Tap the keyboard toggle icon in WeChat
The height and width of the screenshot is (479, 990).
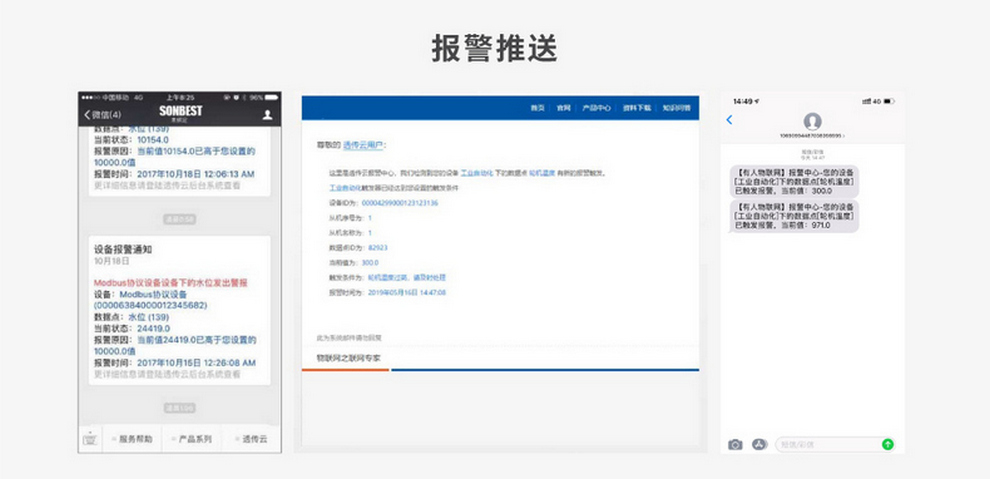90,438
